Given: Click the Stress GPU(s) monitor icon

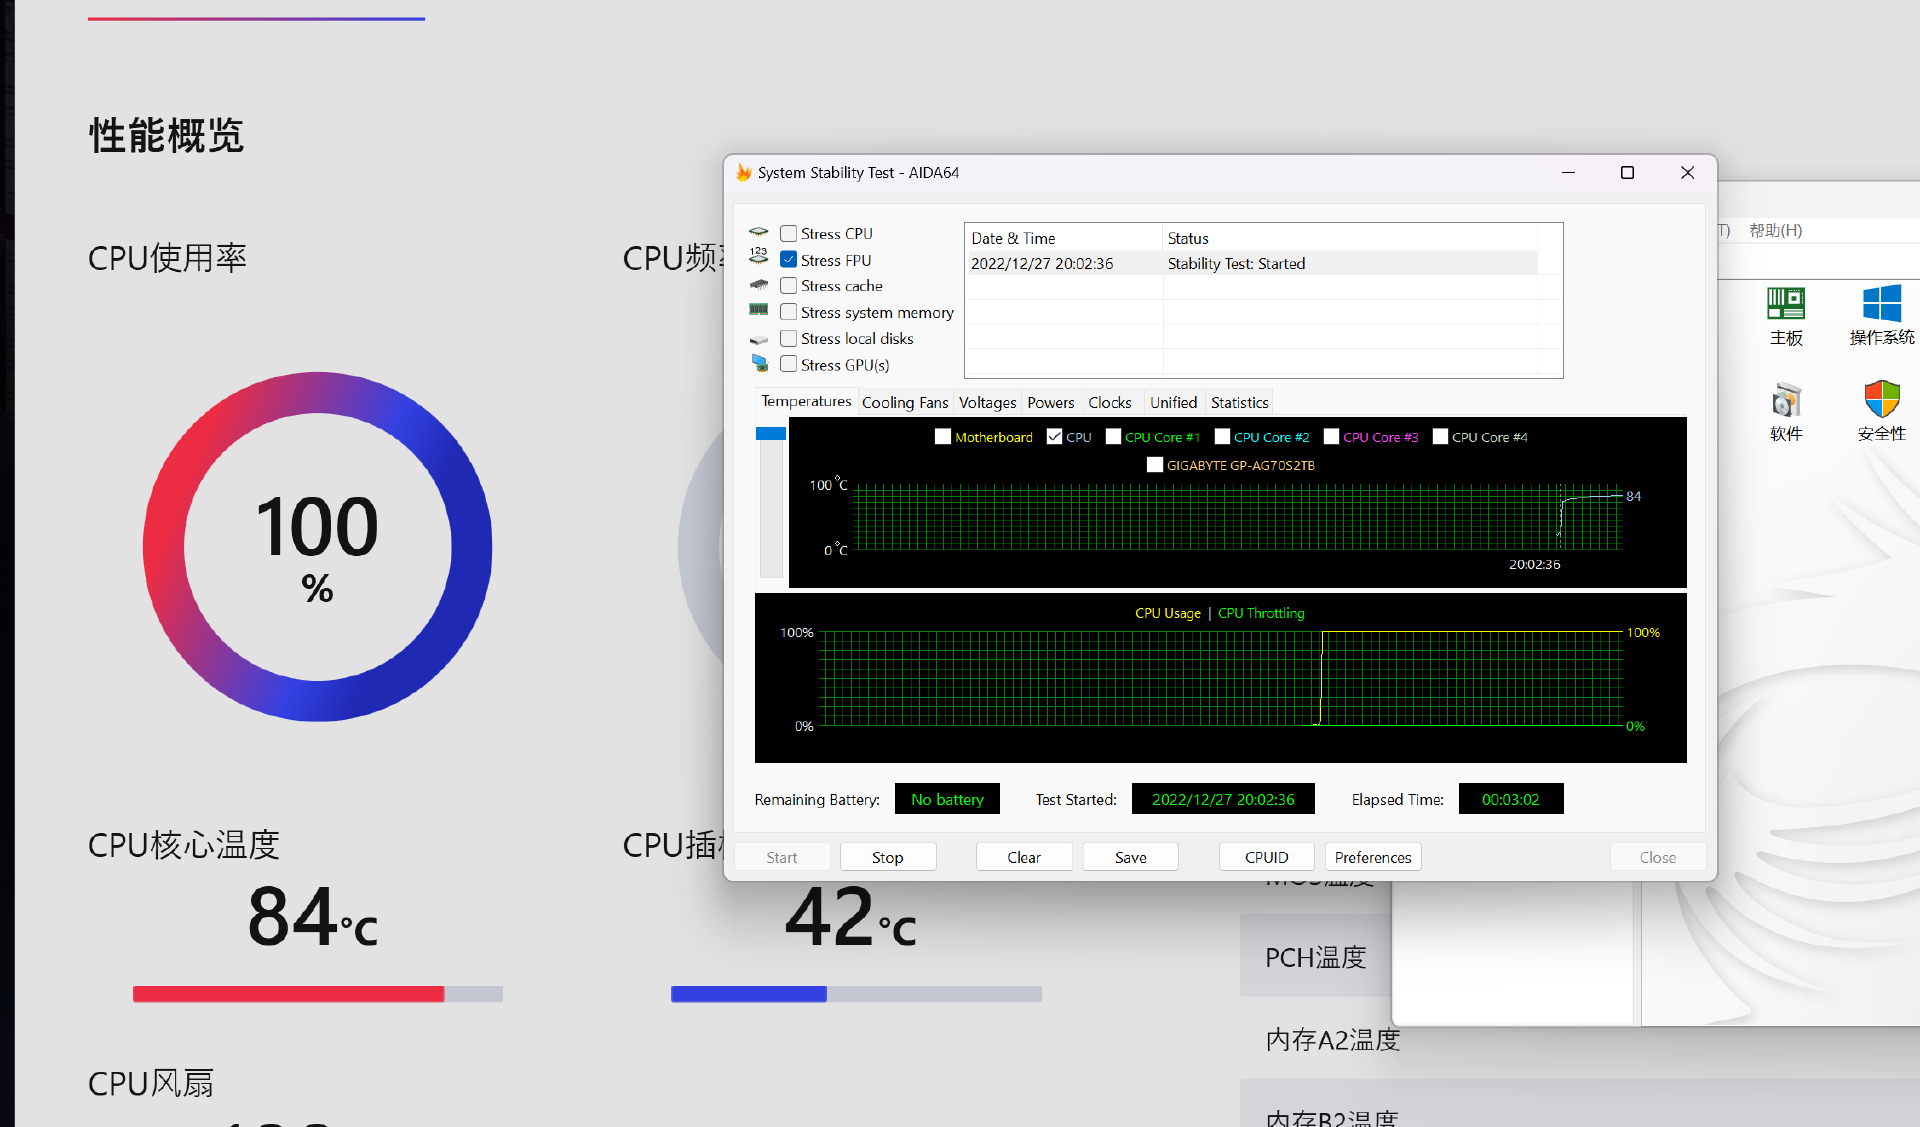Looking at the screenshot, I should pyautogui.click(x=760, y=364).
